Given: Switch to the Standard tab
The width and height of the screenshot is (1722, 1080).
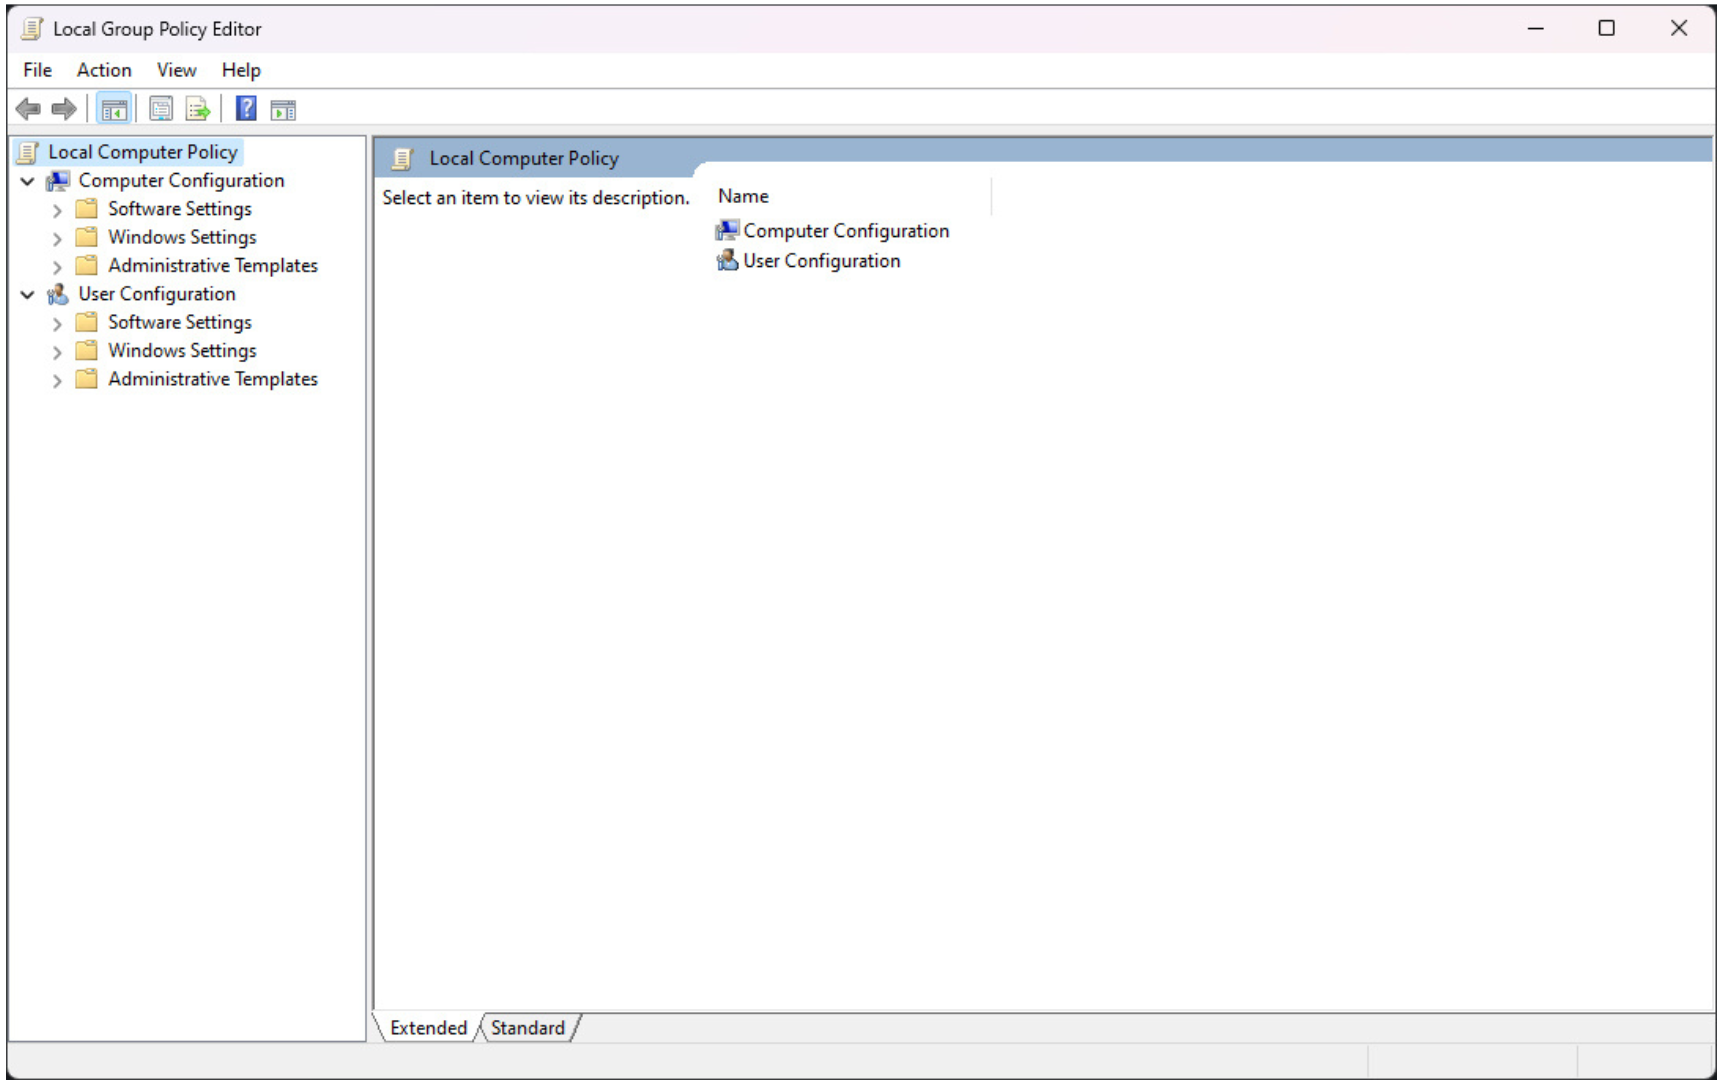Looking at the screenshot, I should tap(527, 1028).
